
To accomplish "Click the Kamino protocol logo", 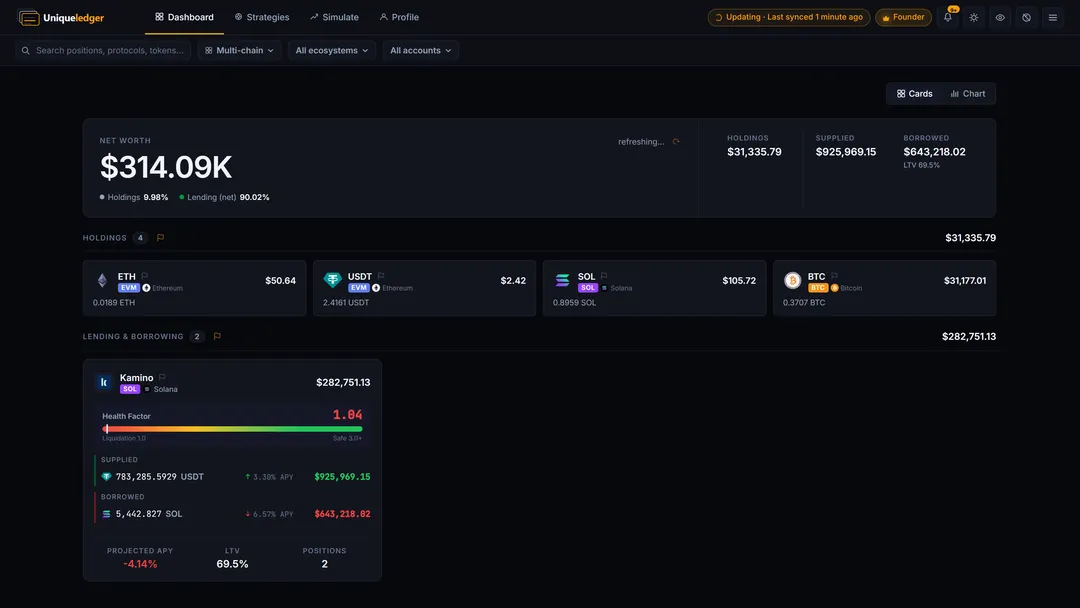I will [x=104, y=382].
